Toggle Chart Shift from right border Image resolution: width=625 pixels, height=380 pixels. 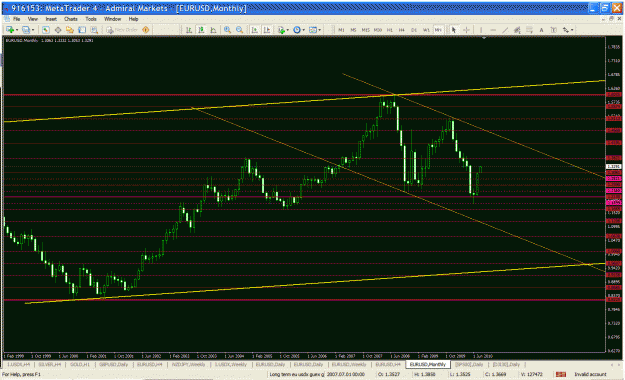(x=267, y=30)
